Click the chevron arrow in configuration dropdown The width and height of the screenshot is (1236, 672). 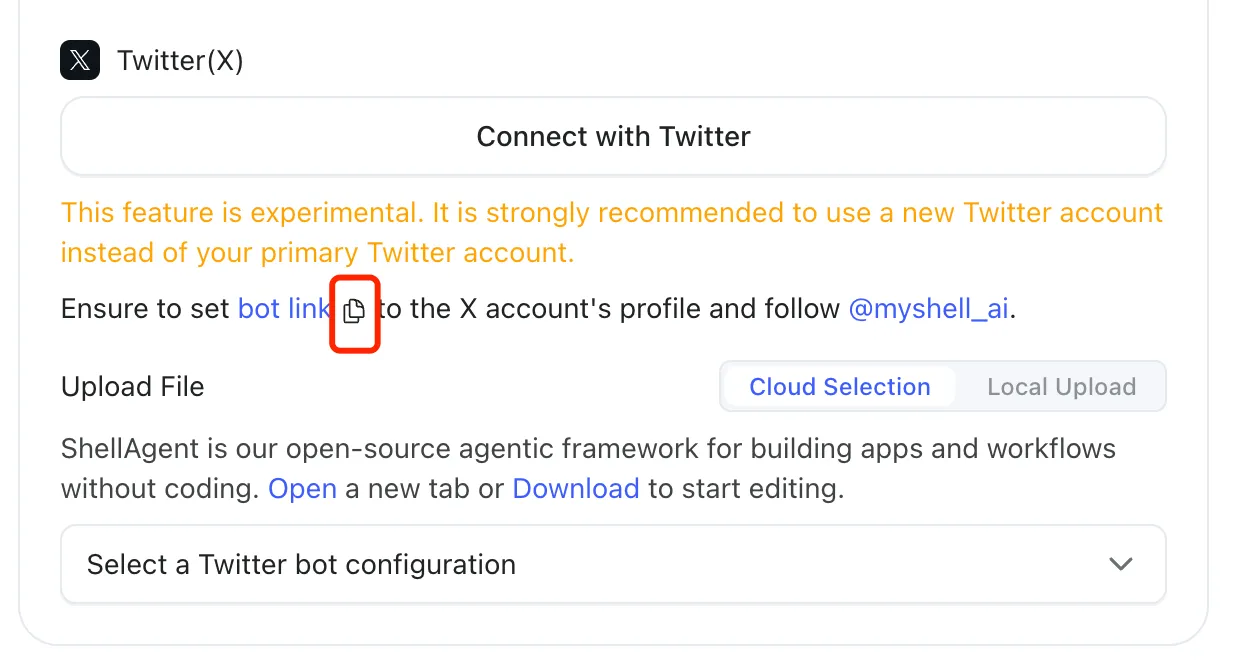coord(1121,565)
